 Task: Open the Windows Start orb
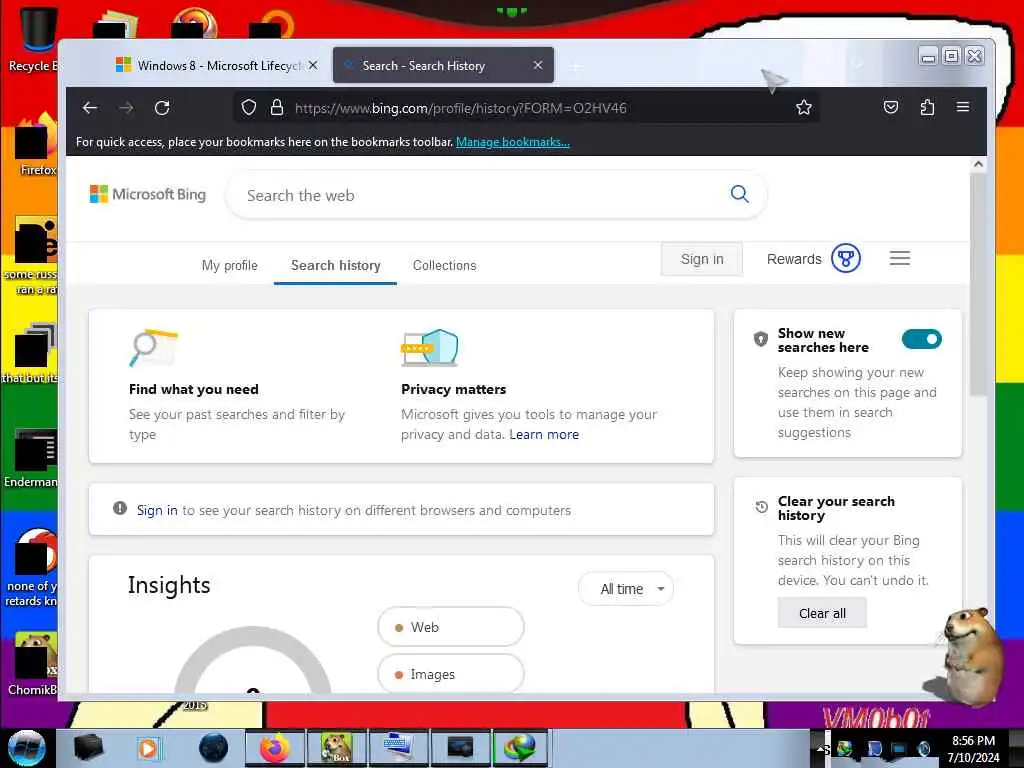pyautogui.click(x=26, y=748)
